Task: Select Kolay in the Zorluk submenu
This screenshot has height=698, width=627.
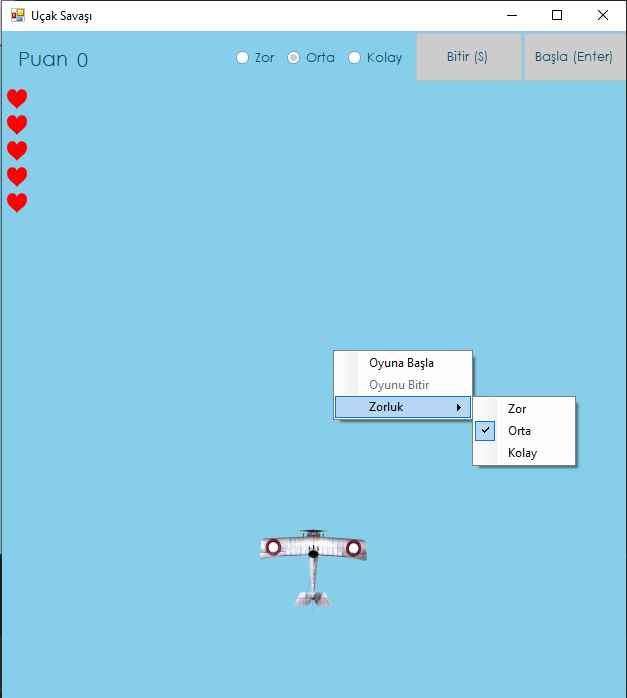Action: 522,453
